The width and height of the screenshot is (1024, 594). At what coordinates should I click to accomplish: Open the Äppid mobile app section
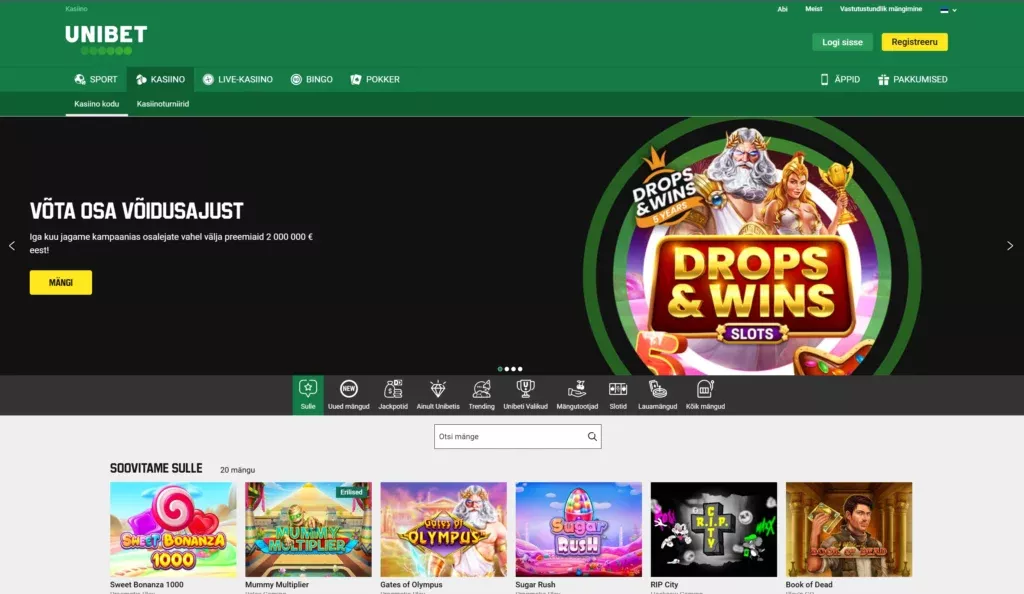coord(838,79)
